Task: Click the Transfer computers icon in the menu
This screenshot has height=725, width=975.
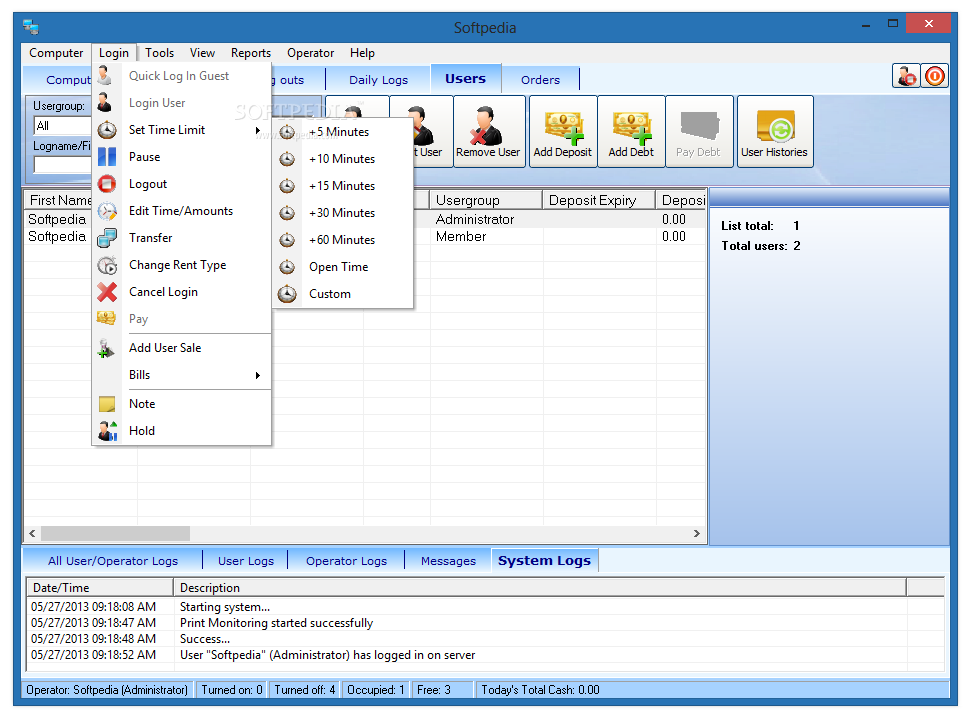Action: pyautogui.click(x=107, y=238)
